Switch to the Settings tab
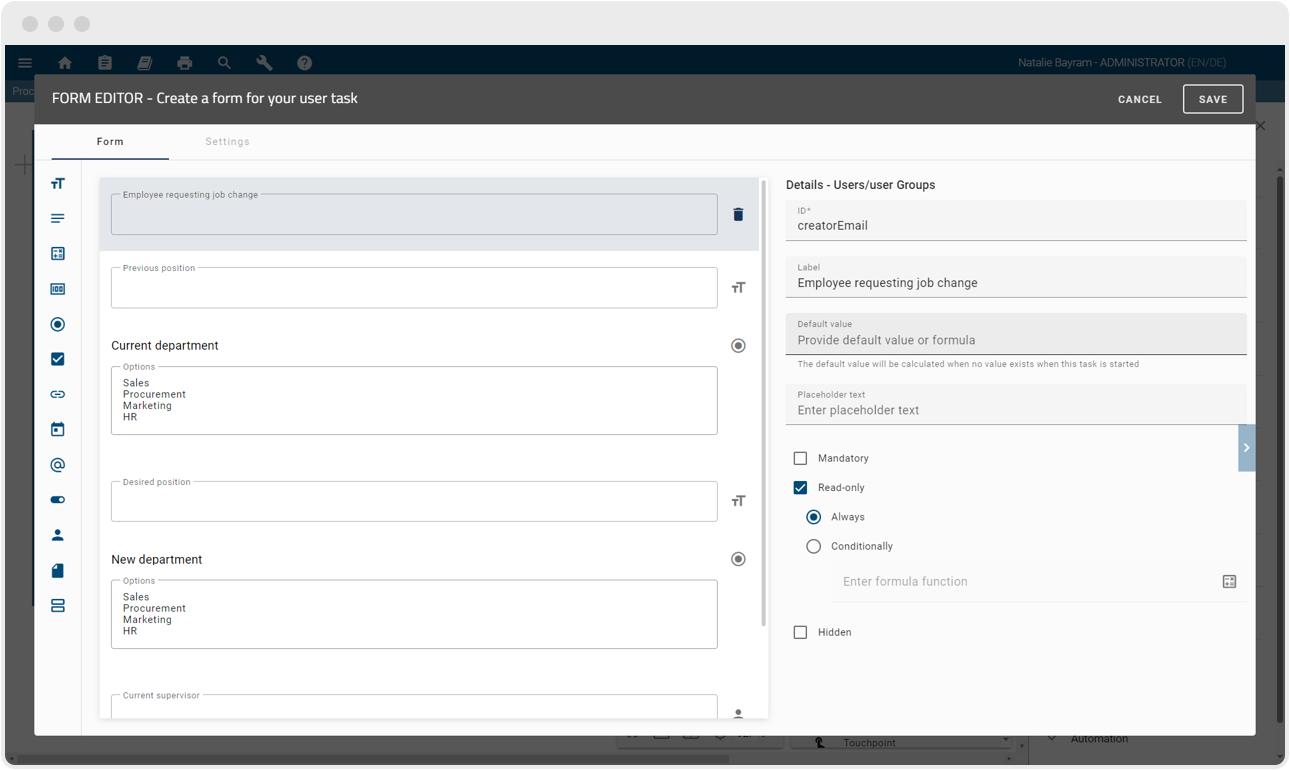Screen dimensions: 1290x770 tap(228, 142)
